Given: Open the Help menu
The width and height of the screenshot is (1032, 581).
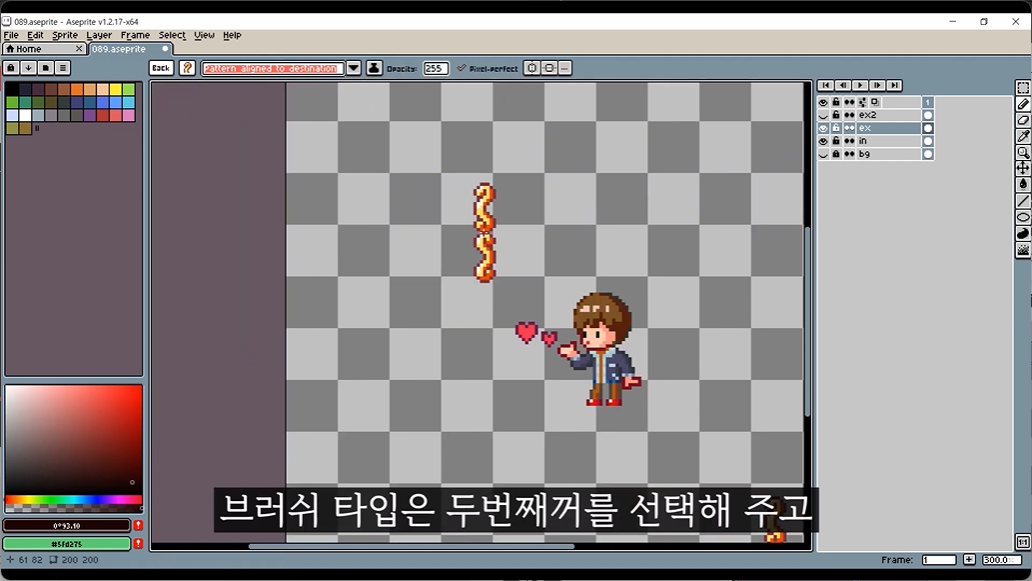Looking at the screenshot, I should click(232, 35).
